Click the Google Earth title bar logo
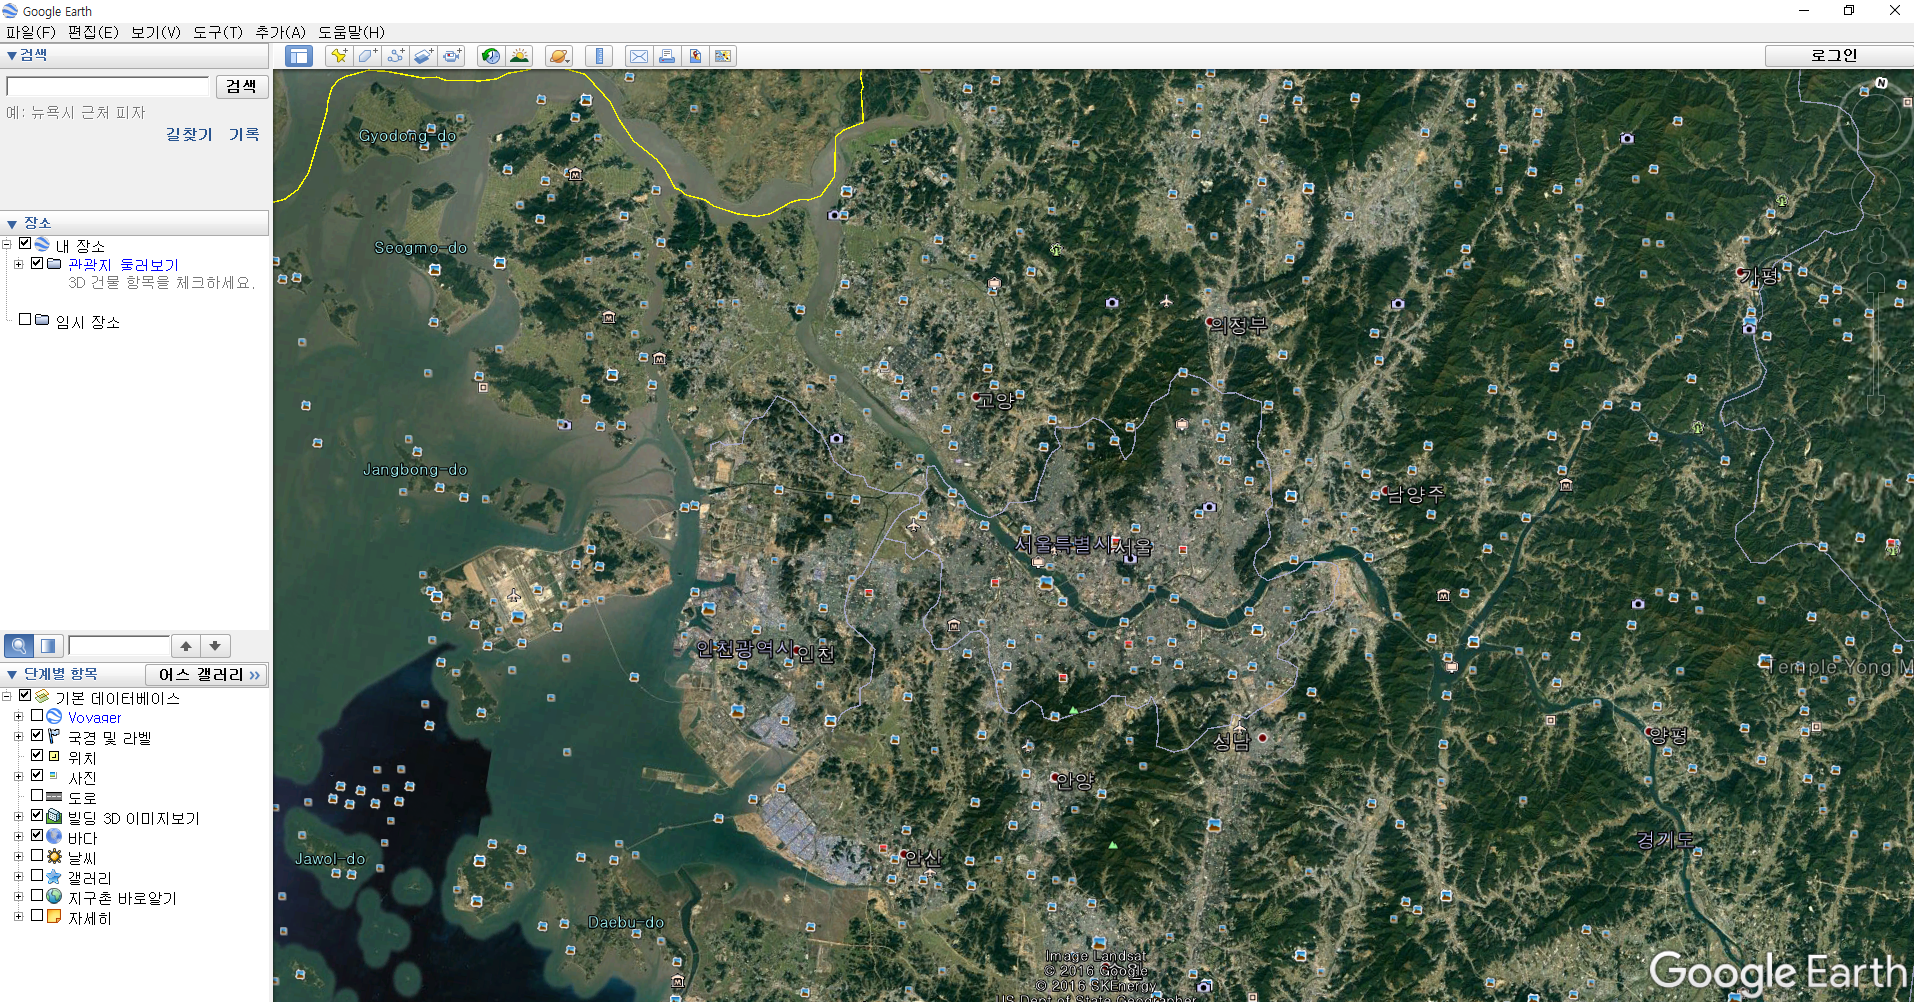This screenshot has height=1002, width=1914. coord(10,11)
